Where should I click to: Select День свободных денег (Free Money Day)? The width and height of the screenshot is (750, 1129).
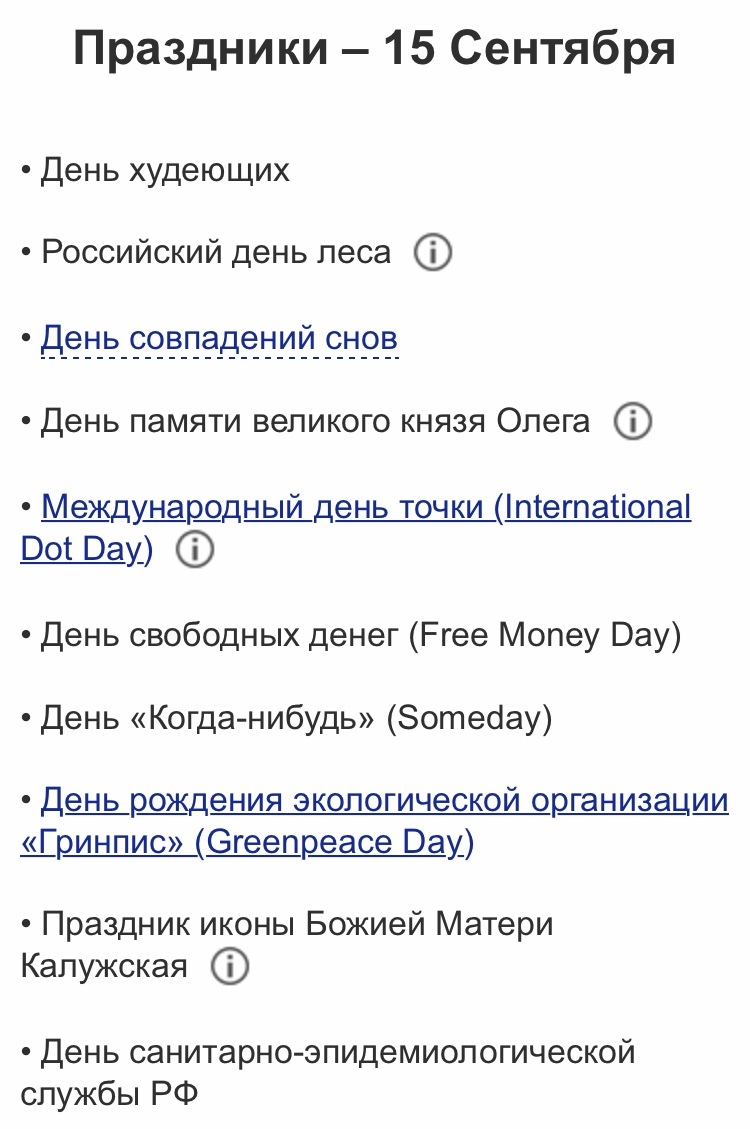coord(360,635)
